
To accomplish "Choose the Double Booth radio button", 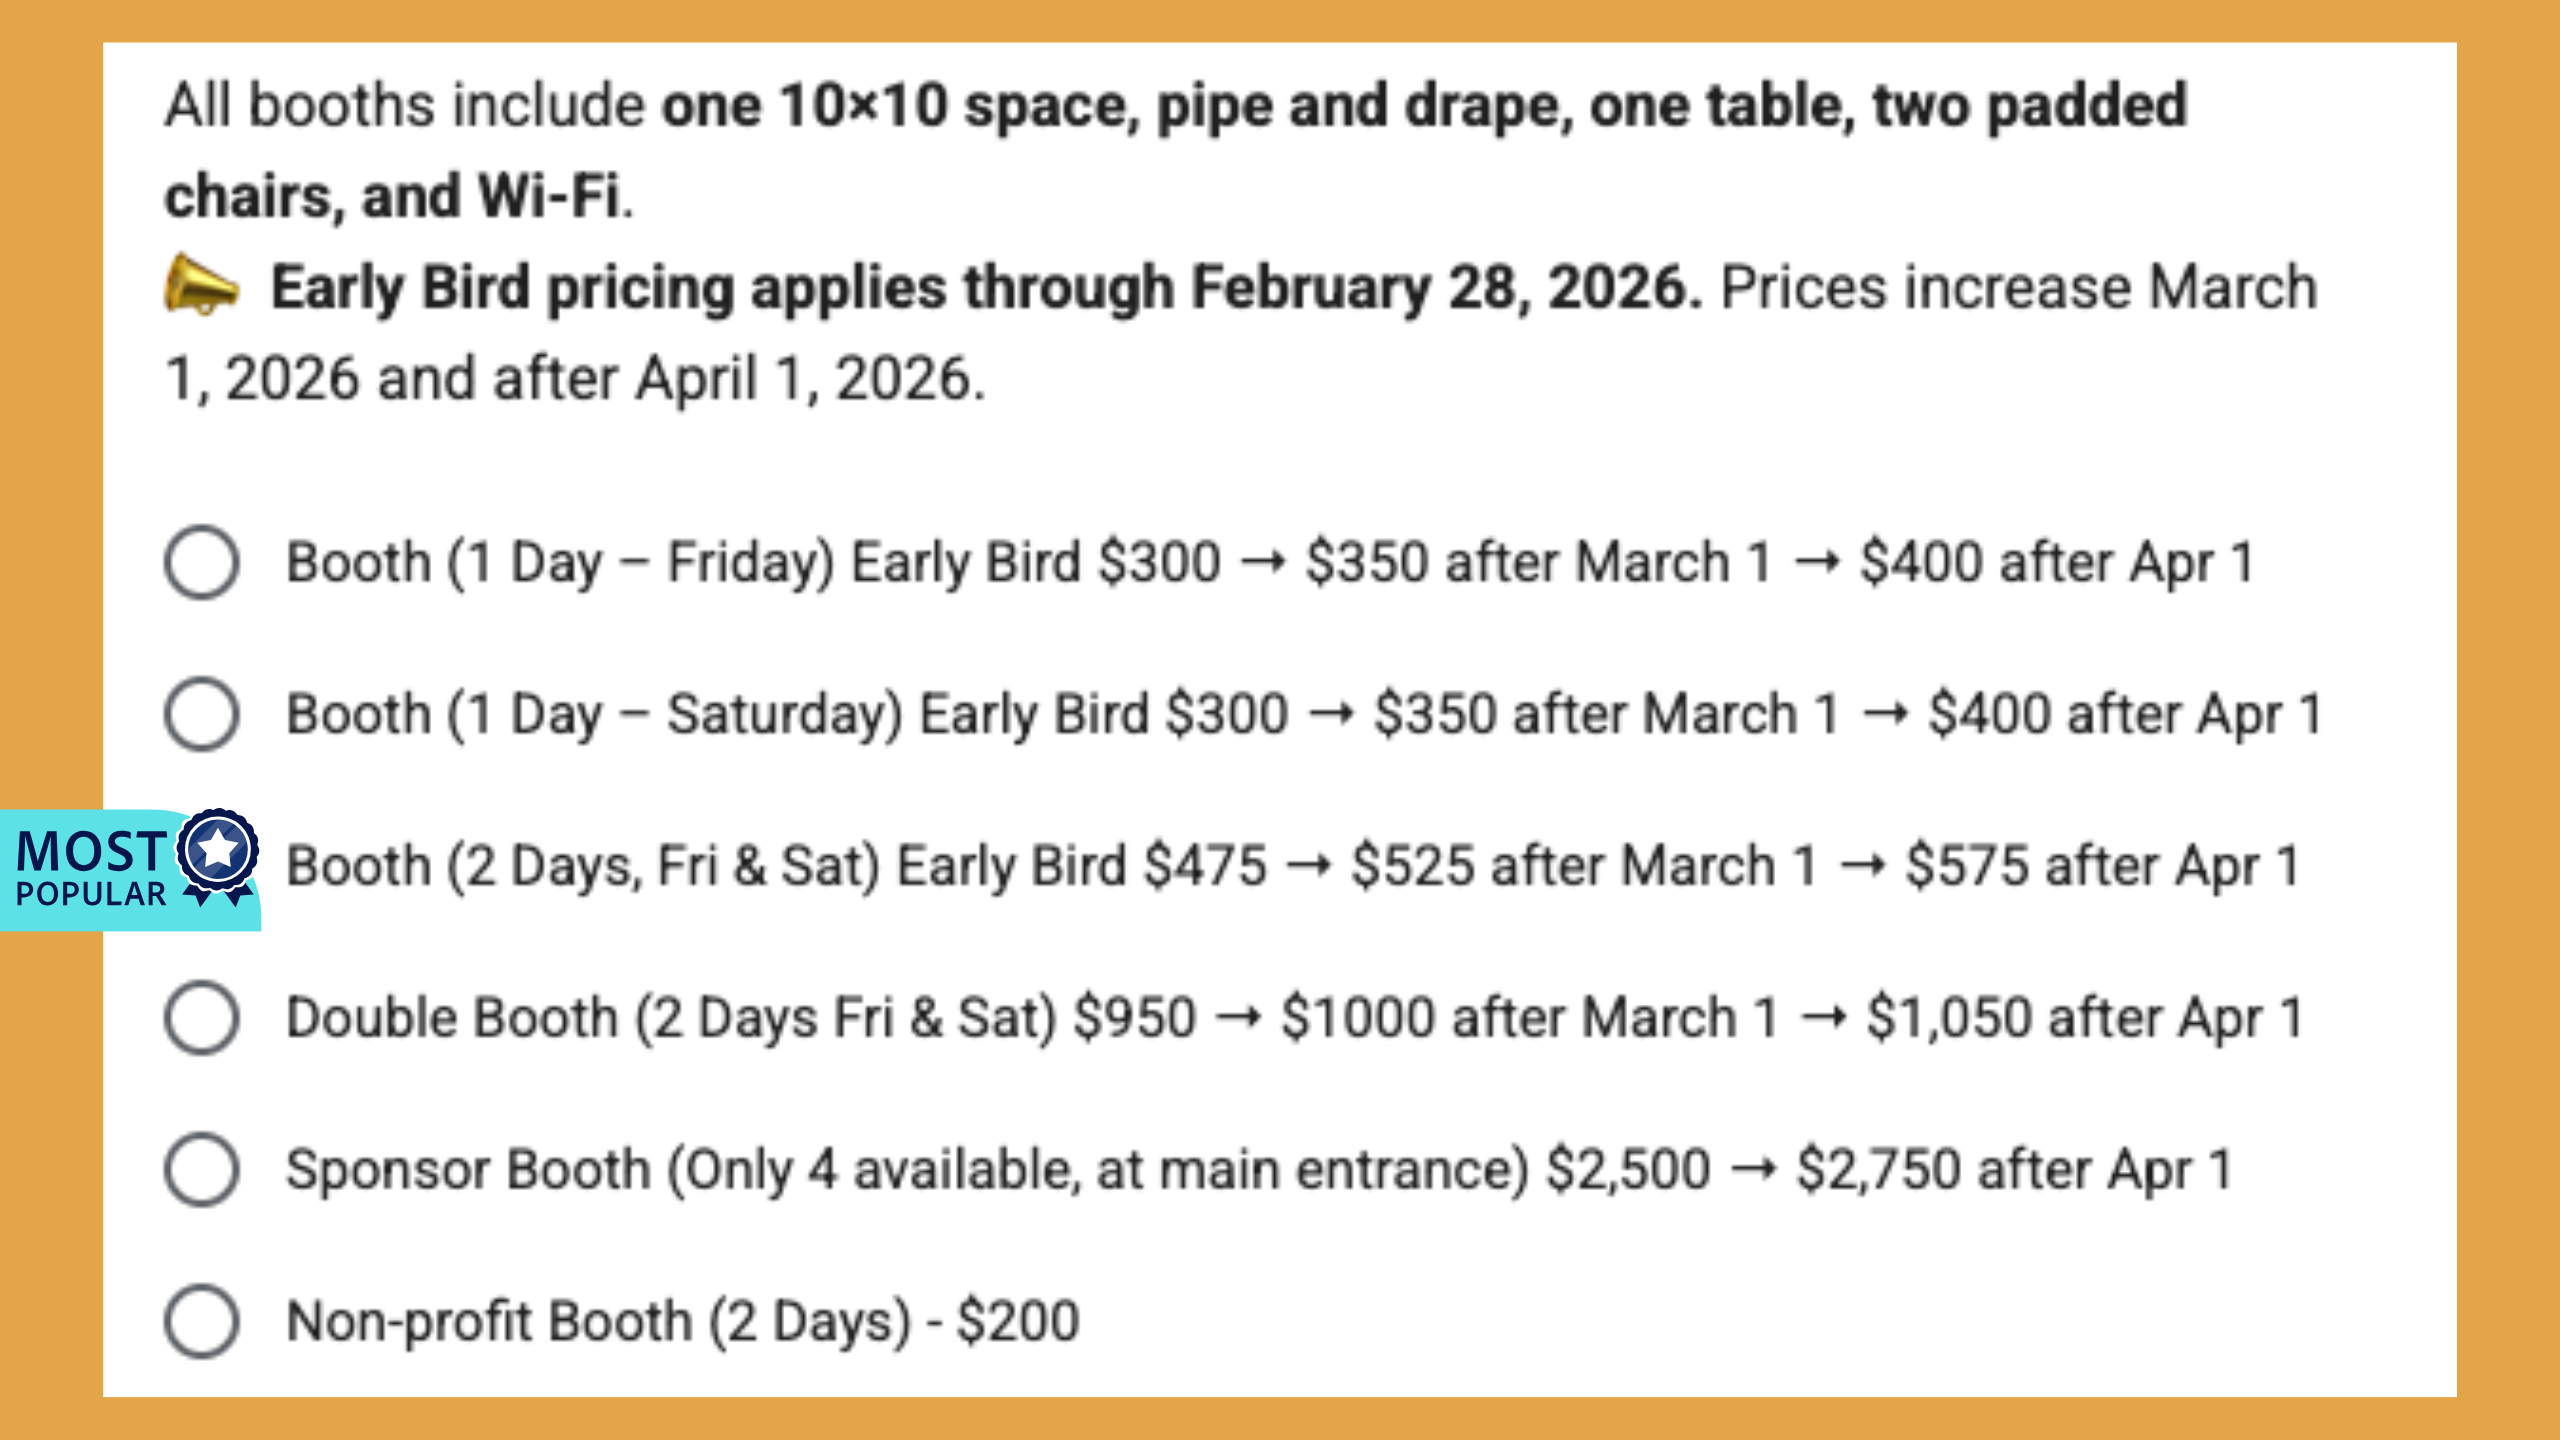I will (202, 1018).
